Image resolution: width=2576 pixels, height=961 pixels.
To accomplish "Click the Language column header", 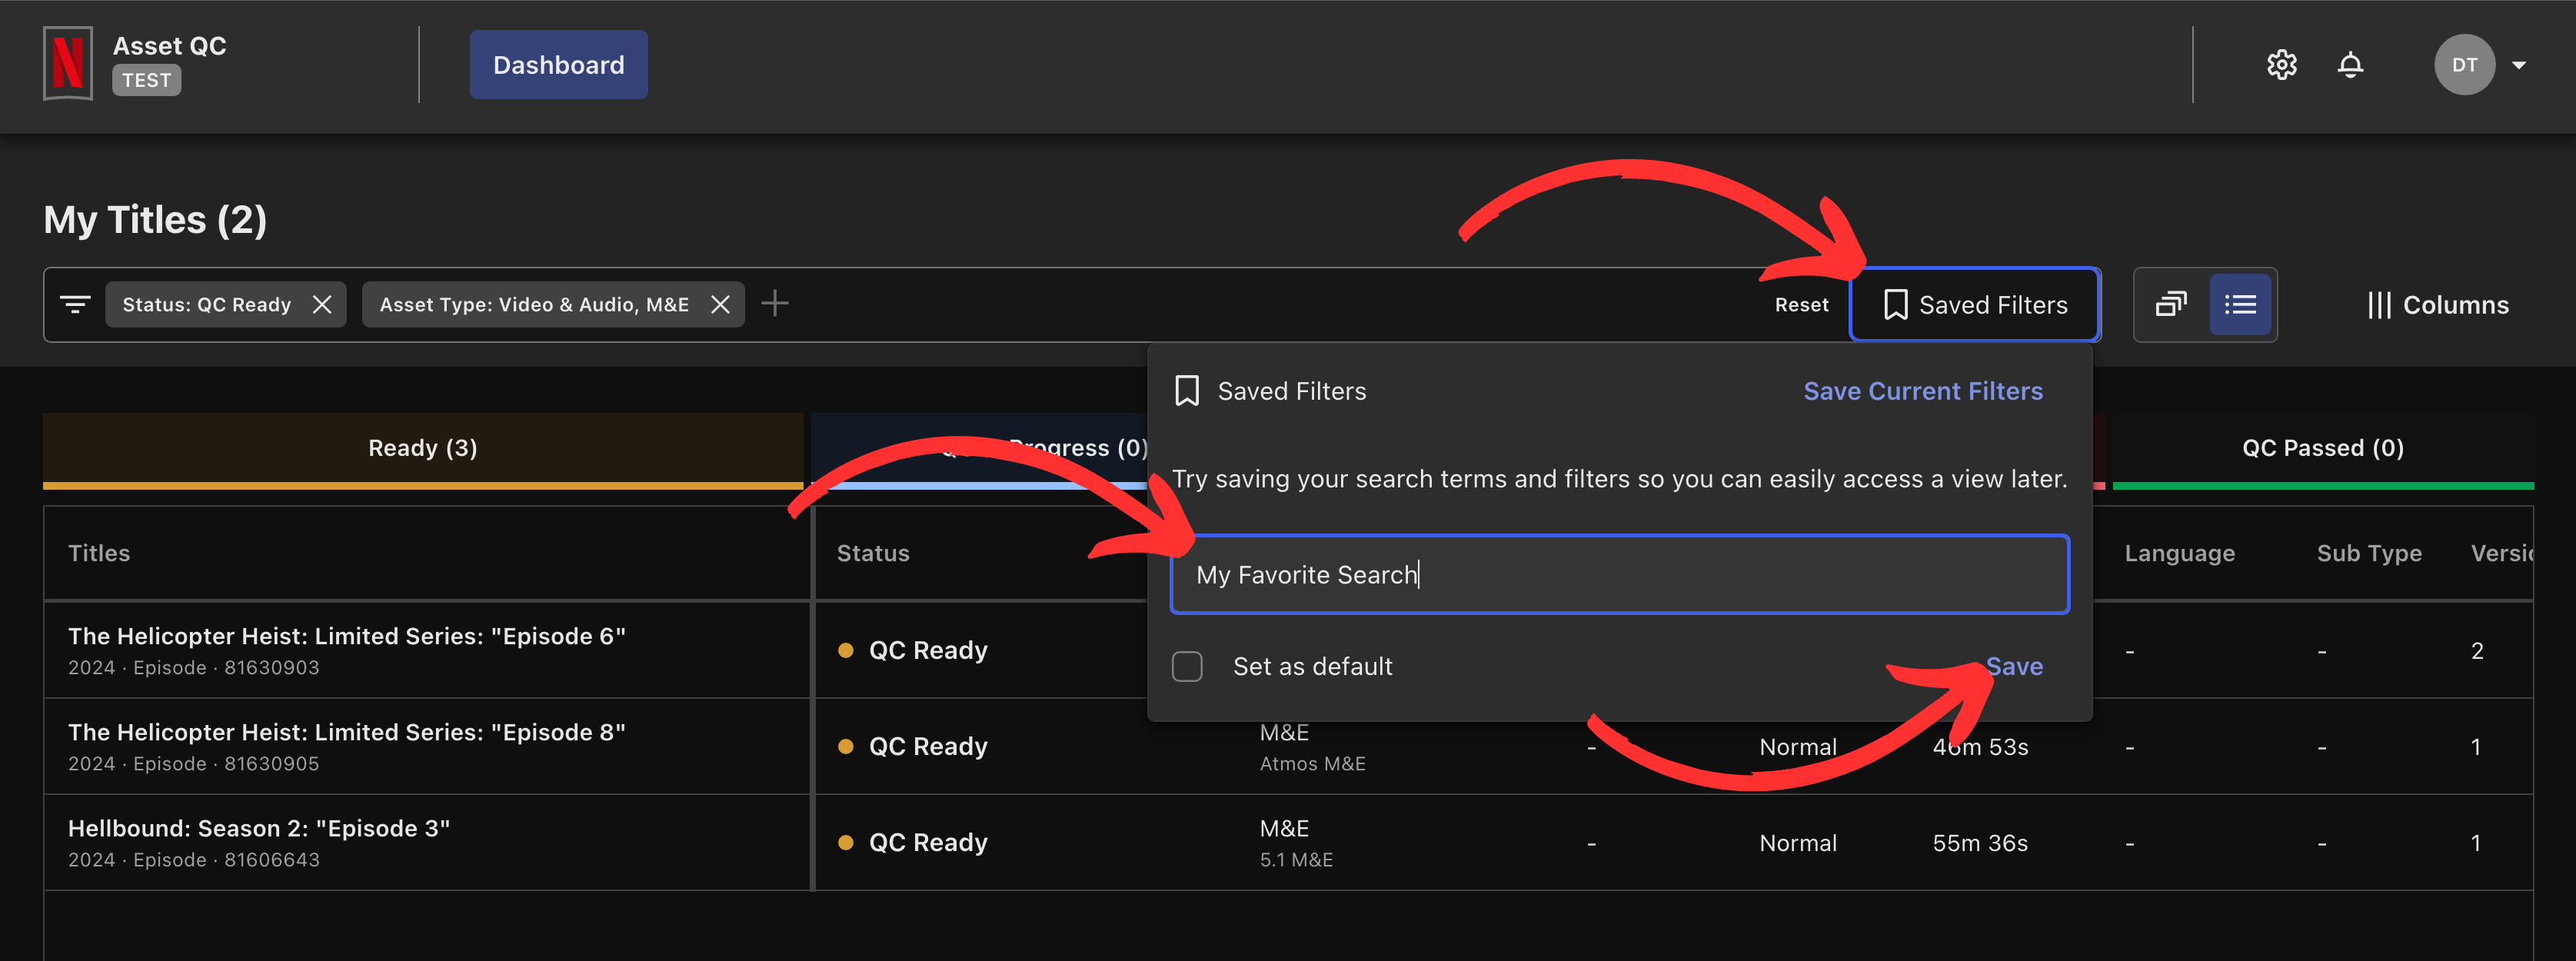I will pos(2179,553).
